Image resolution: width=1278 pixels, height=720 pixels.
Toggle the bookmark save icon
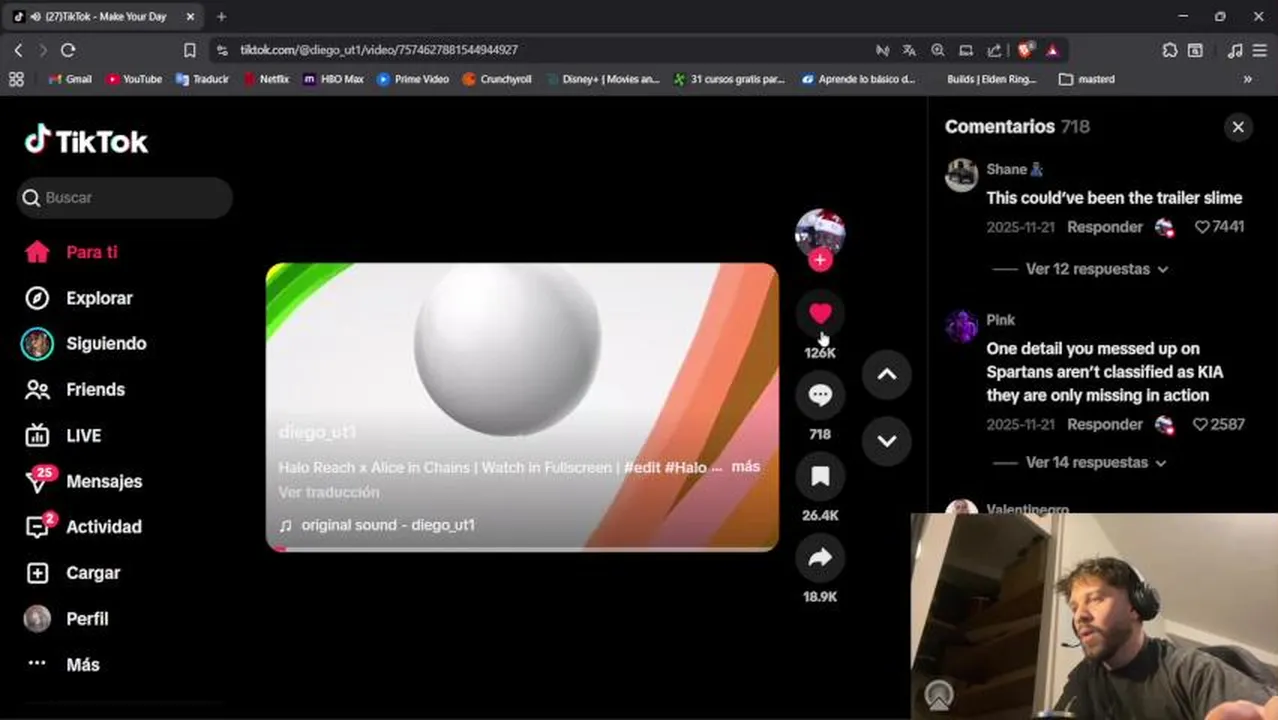(820, 476)
